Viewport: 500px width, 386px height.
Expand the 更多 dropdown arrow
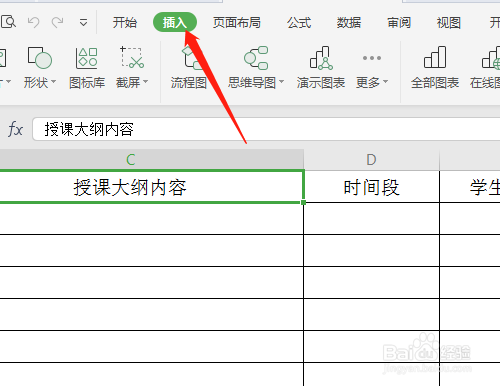click(386, 82)
